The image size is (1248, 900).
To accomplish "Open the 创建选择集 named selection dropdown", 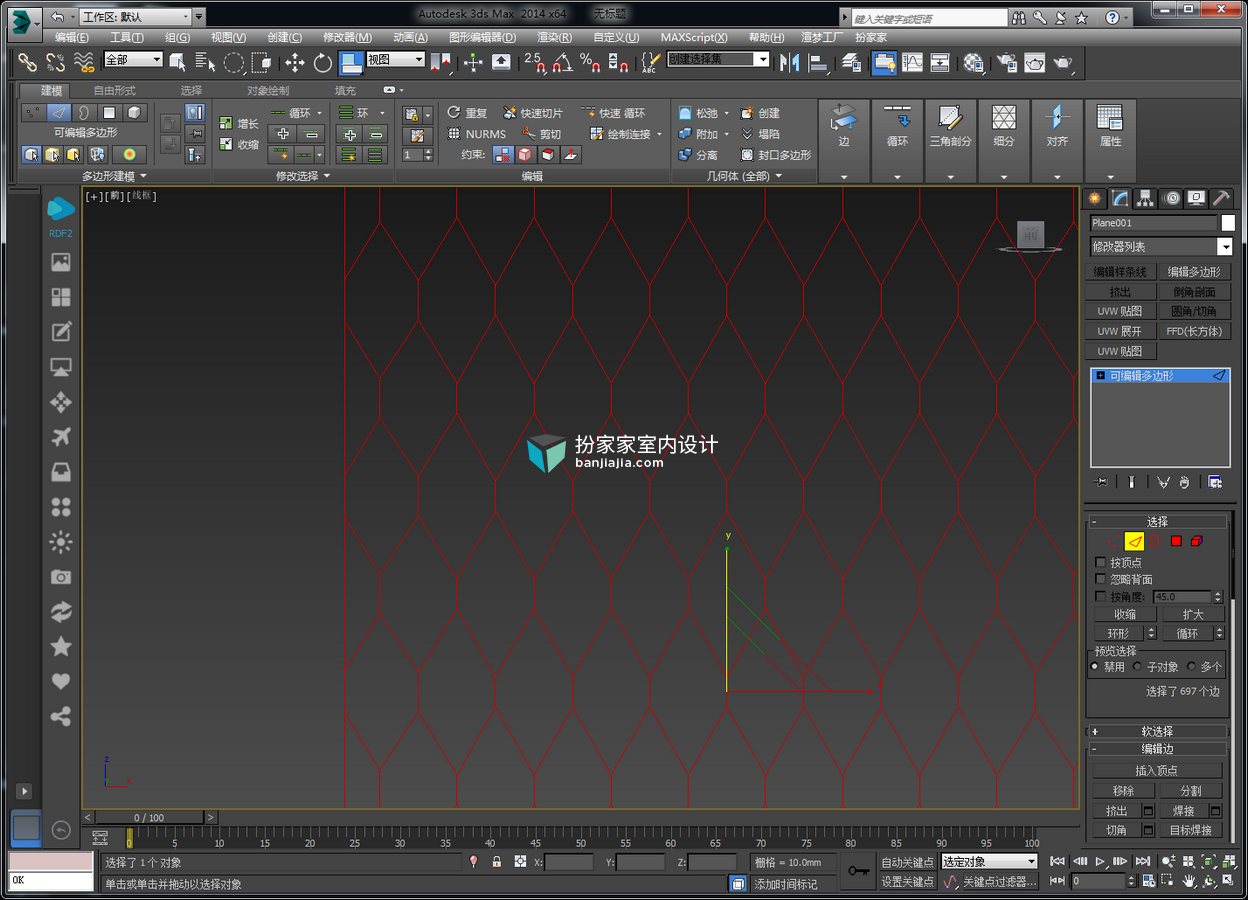I will point(718,60).
